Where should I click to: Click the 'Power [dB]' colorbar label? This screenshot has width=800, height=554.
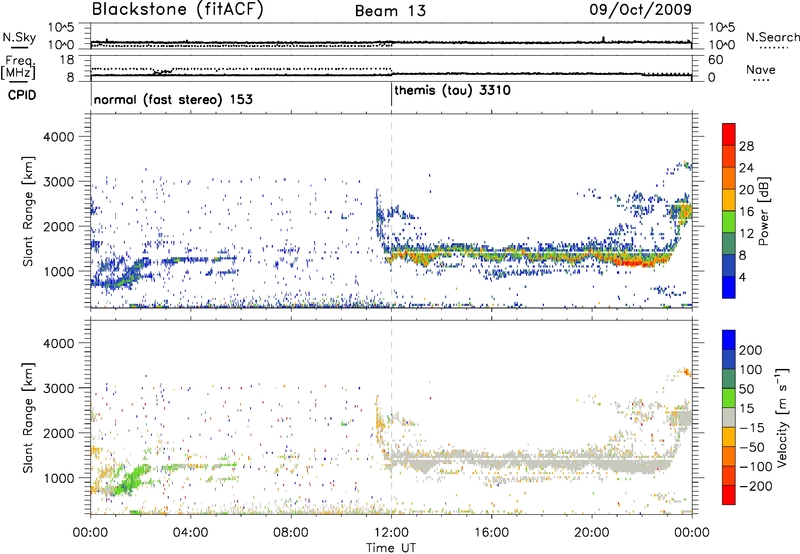tap(764, 211)
